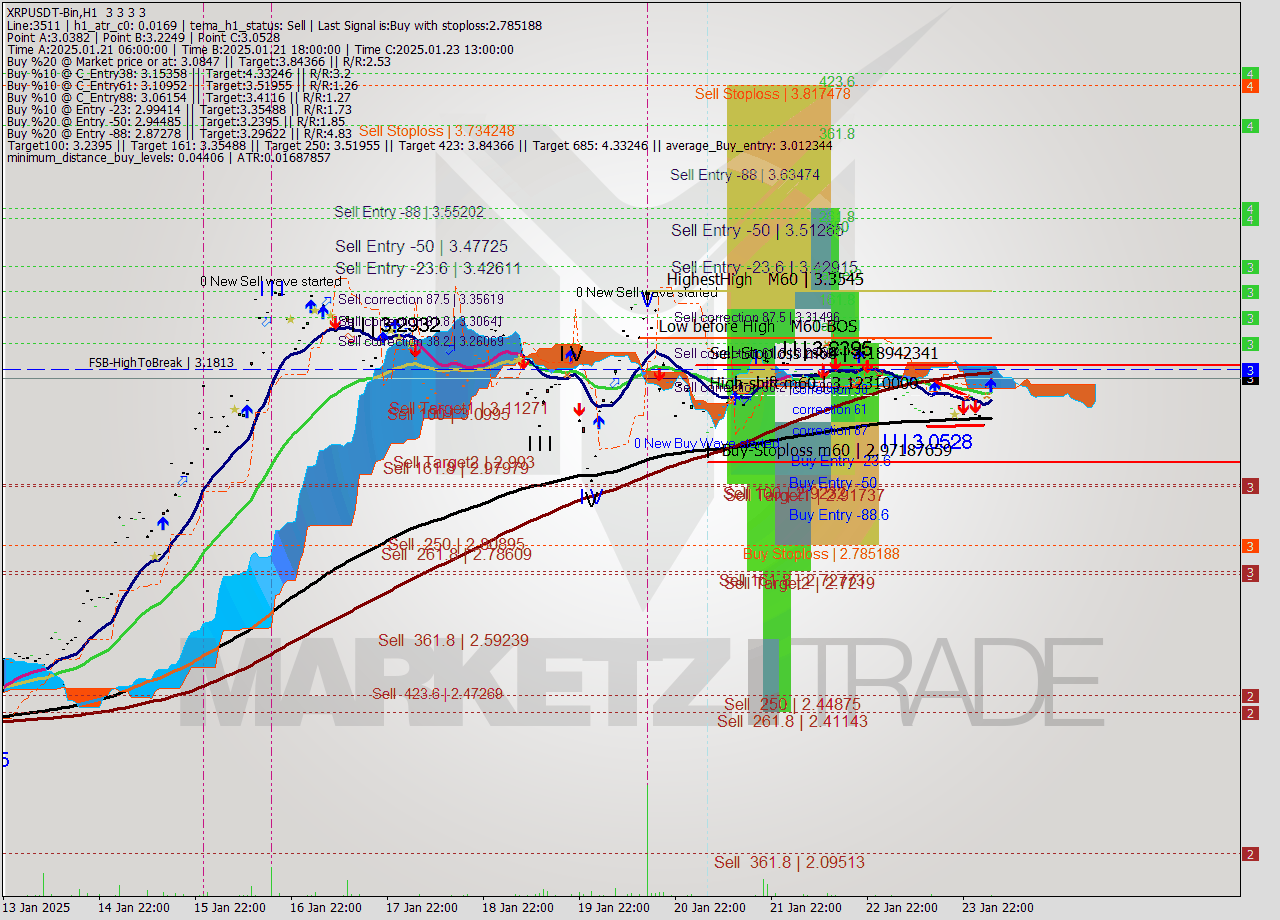The width and height of the screenshot is (1280, 920).
Task: Click the Buy Entry -88.6 label
Action: click(839, 515)
